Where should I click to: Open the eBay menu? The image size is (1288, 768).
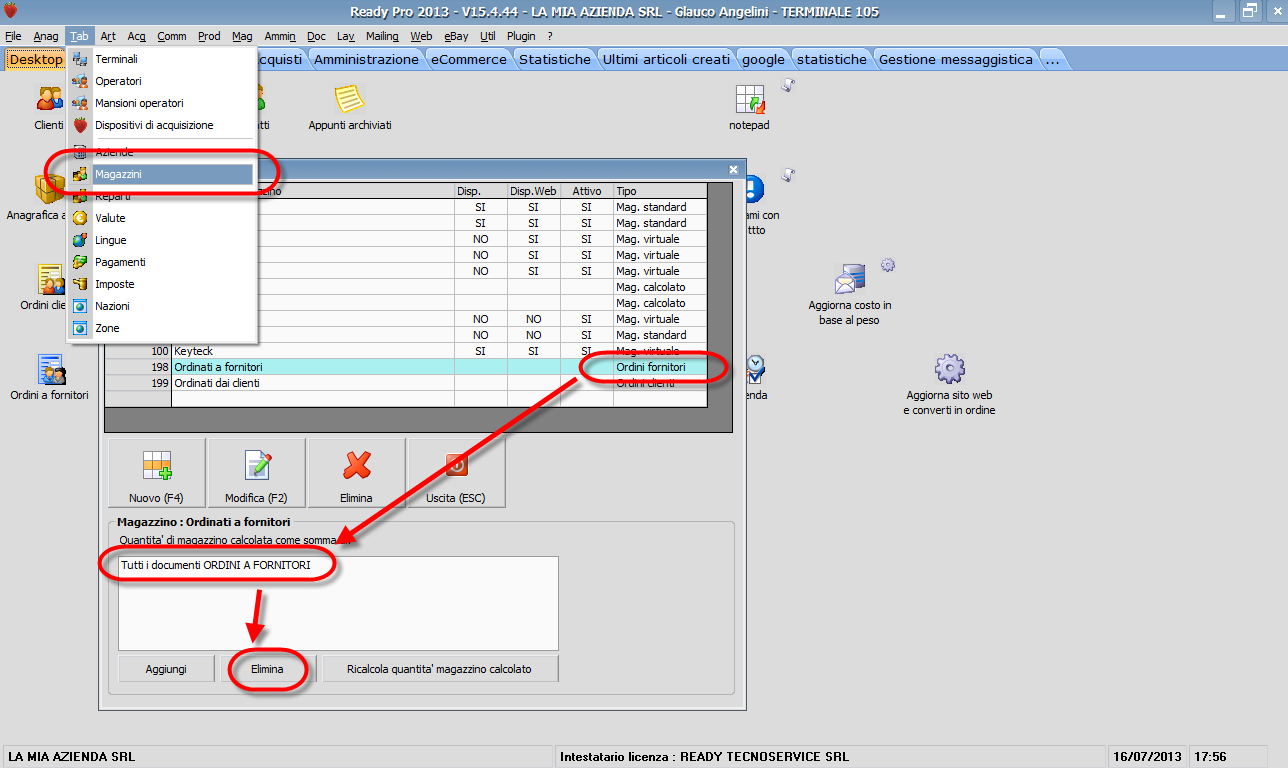point(456,36)
